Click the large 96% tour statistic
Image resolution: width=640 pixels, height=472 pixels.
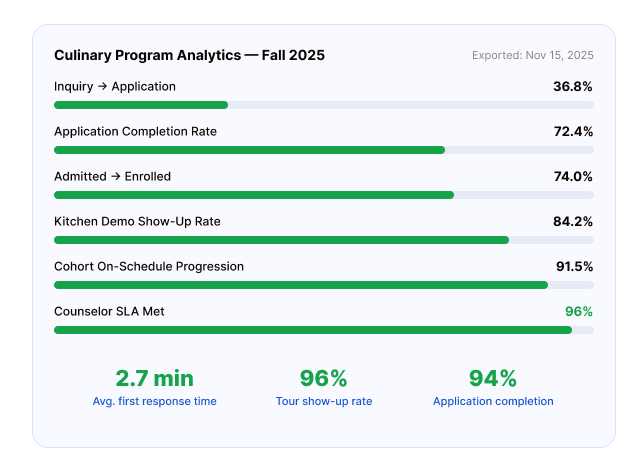tap(324, 378)
